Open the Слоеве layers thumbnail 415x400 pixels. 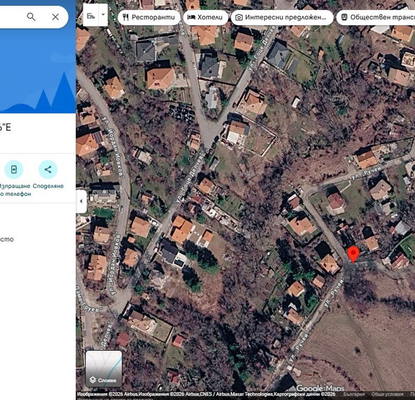pos(104,369)
